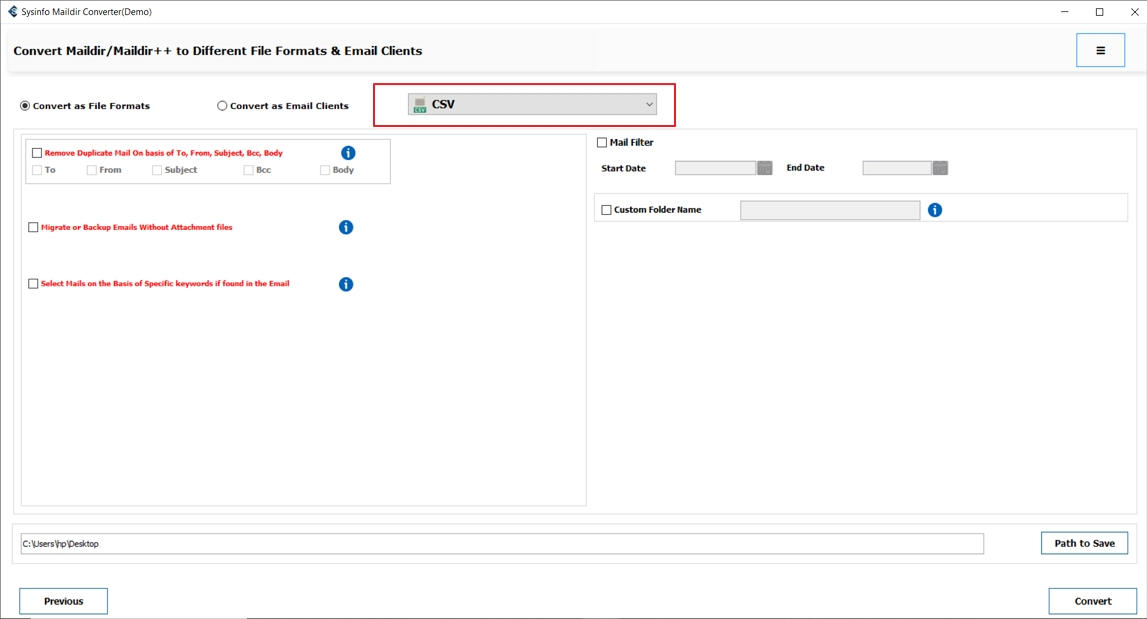Click the Sysinfo app logo in title bar
This screenshot has height=619, width=1147.
pos(12,12)
